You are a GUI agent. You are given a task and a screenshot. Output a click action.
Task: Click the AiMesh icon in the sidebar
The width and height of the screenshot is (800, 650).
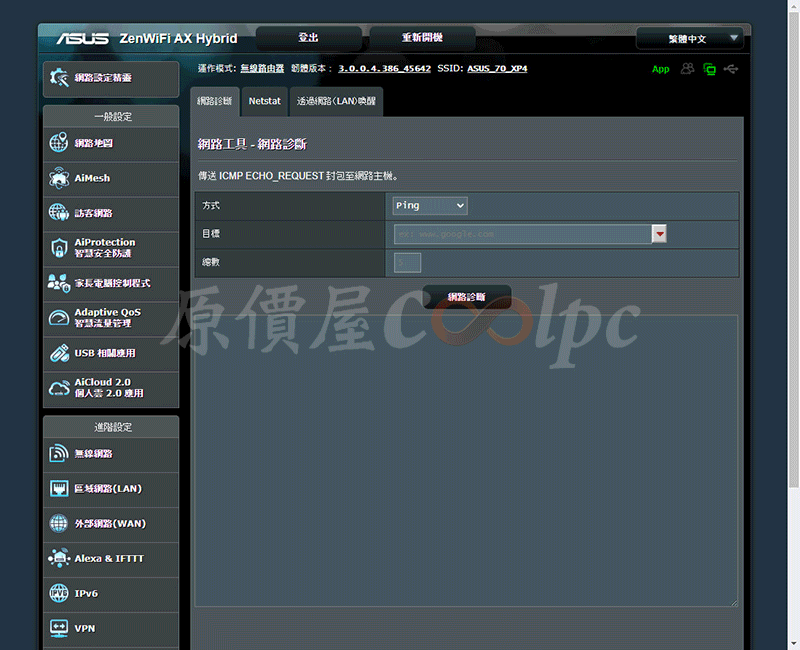(59, 178)
